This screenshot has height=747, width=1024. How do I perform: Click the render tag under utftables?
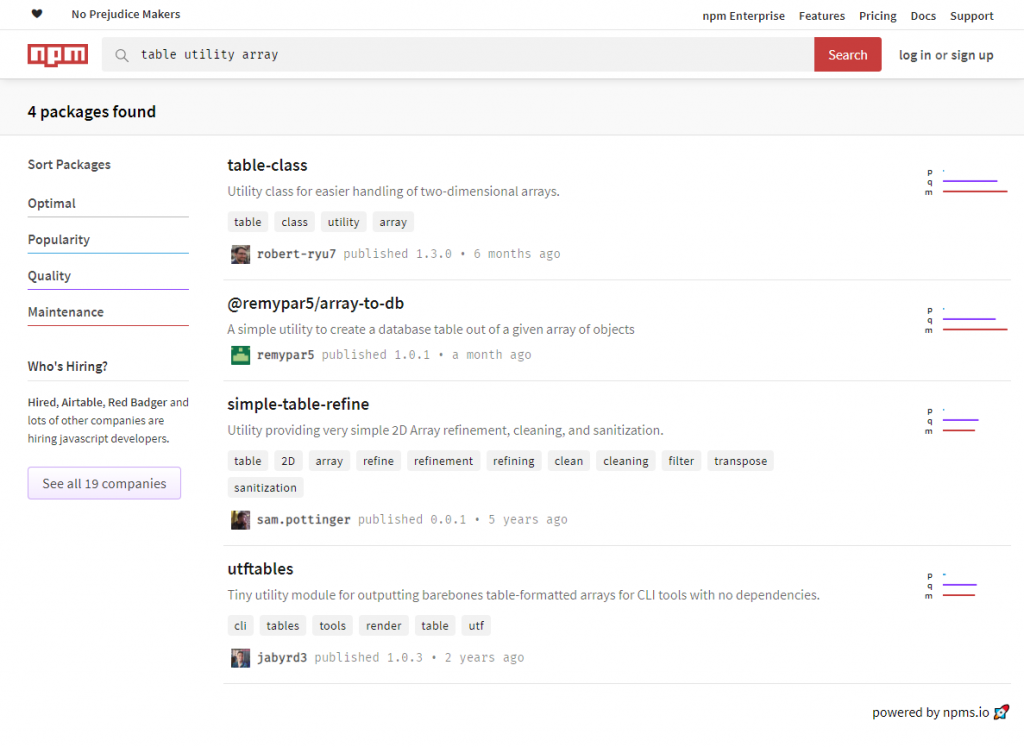383,626
